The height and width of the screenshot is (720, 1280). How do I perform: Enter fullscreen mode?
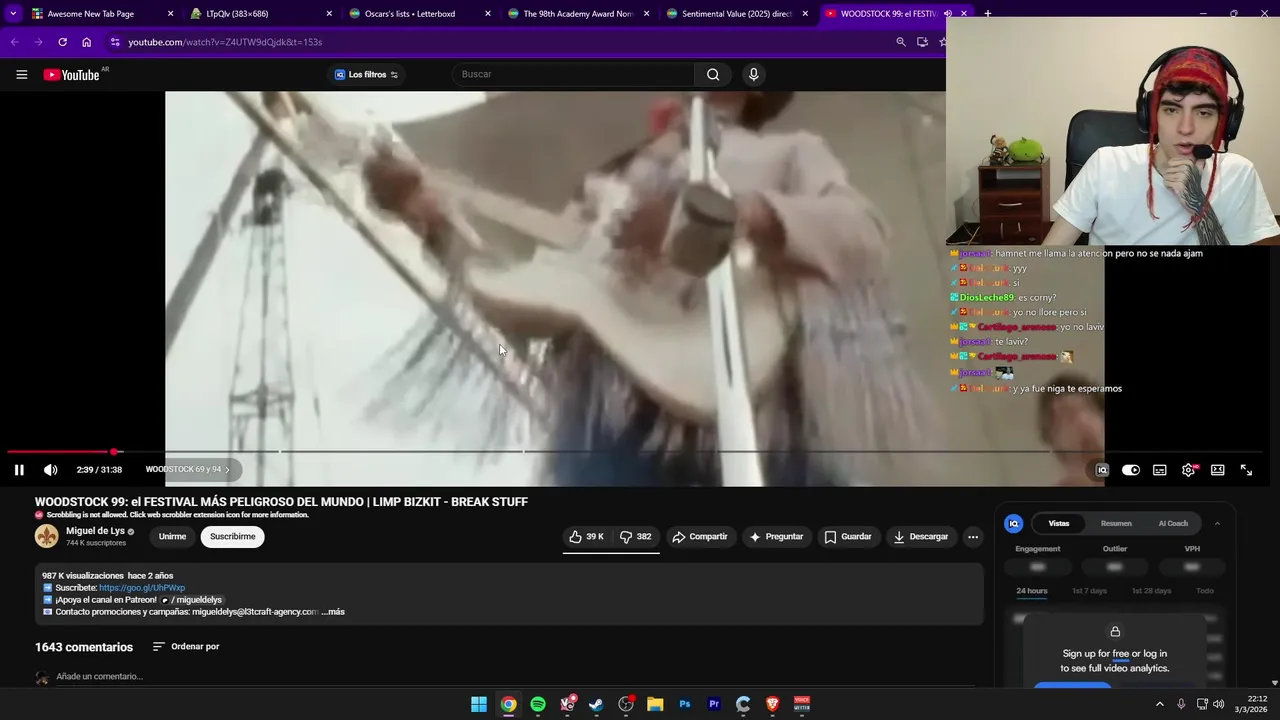point(1247,470)
